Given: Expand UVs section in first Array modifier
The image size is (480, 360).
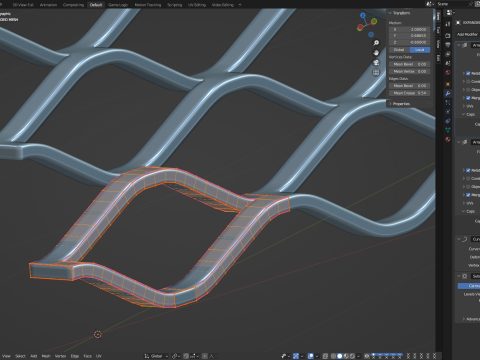Looking at the screenshot, I should (464, 106).
